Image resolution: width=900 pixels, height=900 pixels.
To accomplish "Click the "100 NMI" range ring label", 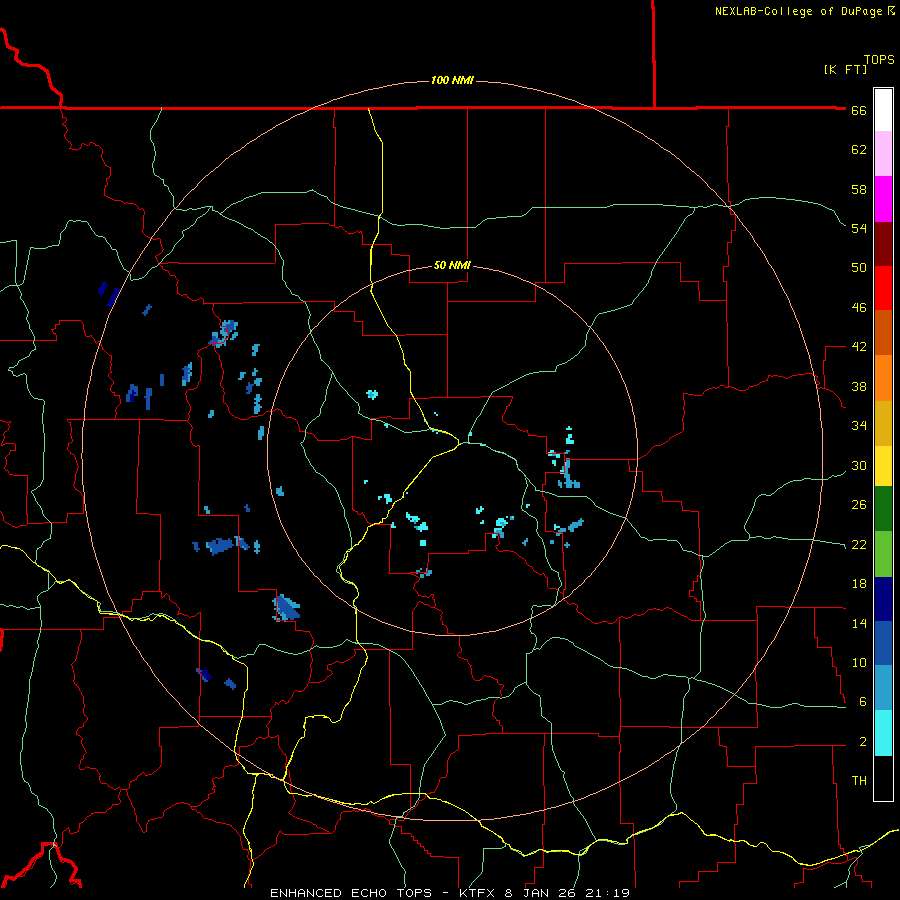I will 452,80.
